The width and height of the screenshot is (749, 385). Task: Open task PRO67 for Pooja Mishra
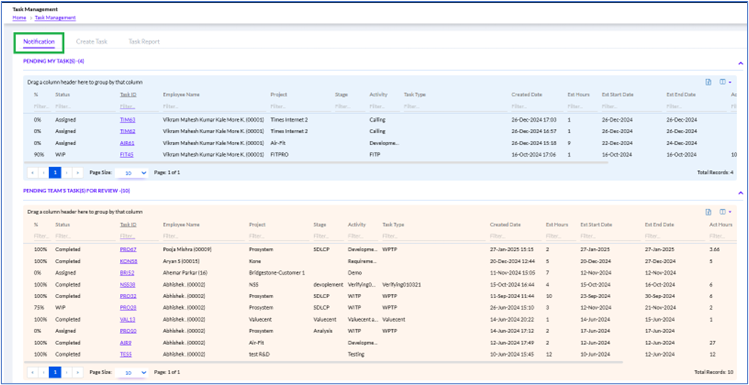tap(128, 249)
